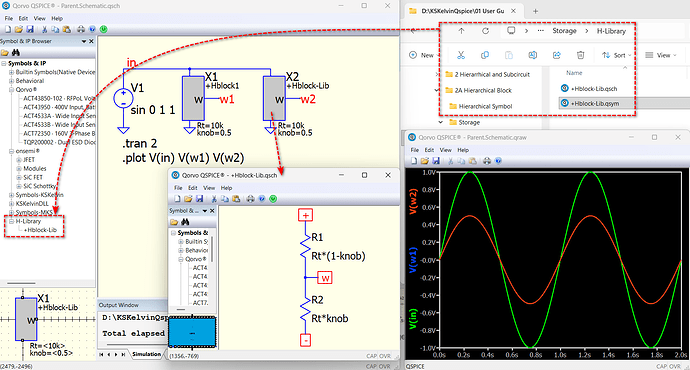Click Save icon in Parent.Schematic.qraw waveform window

coord(436,161)
